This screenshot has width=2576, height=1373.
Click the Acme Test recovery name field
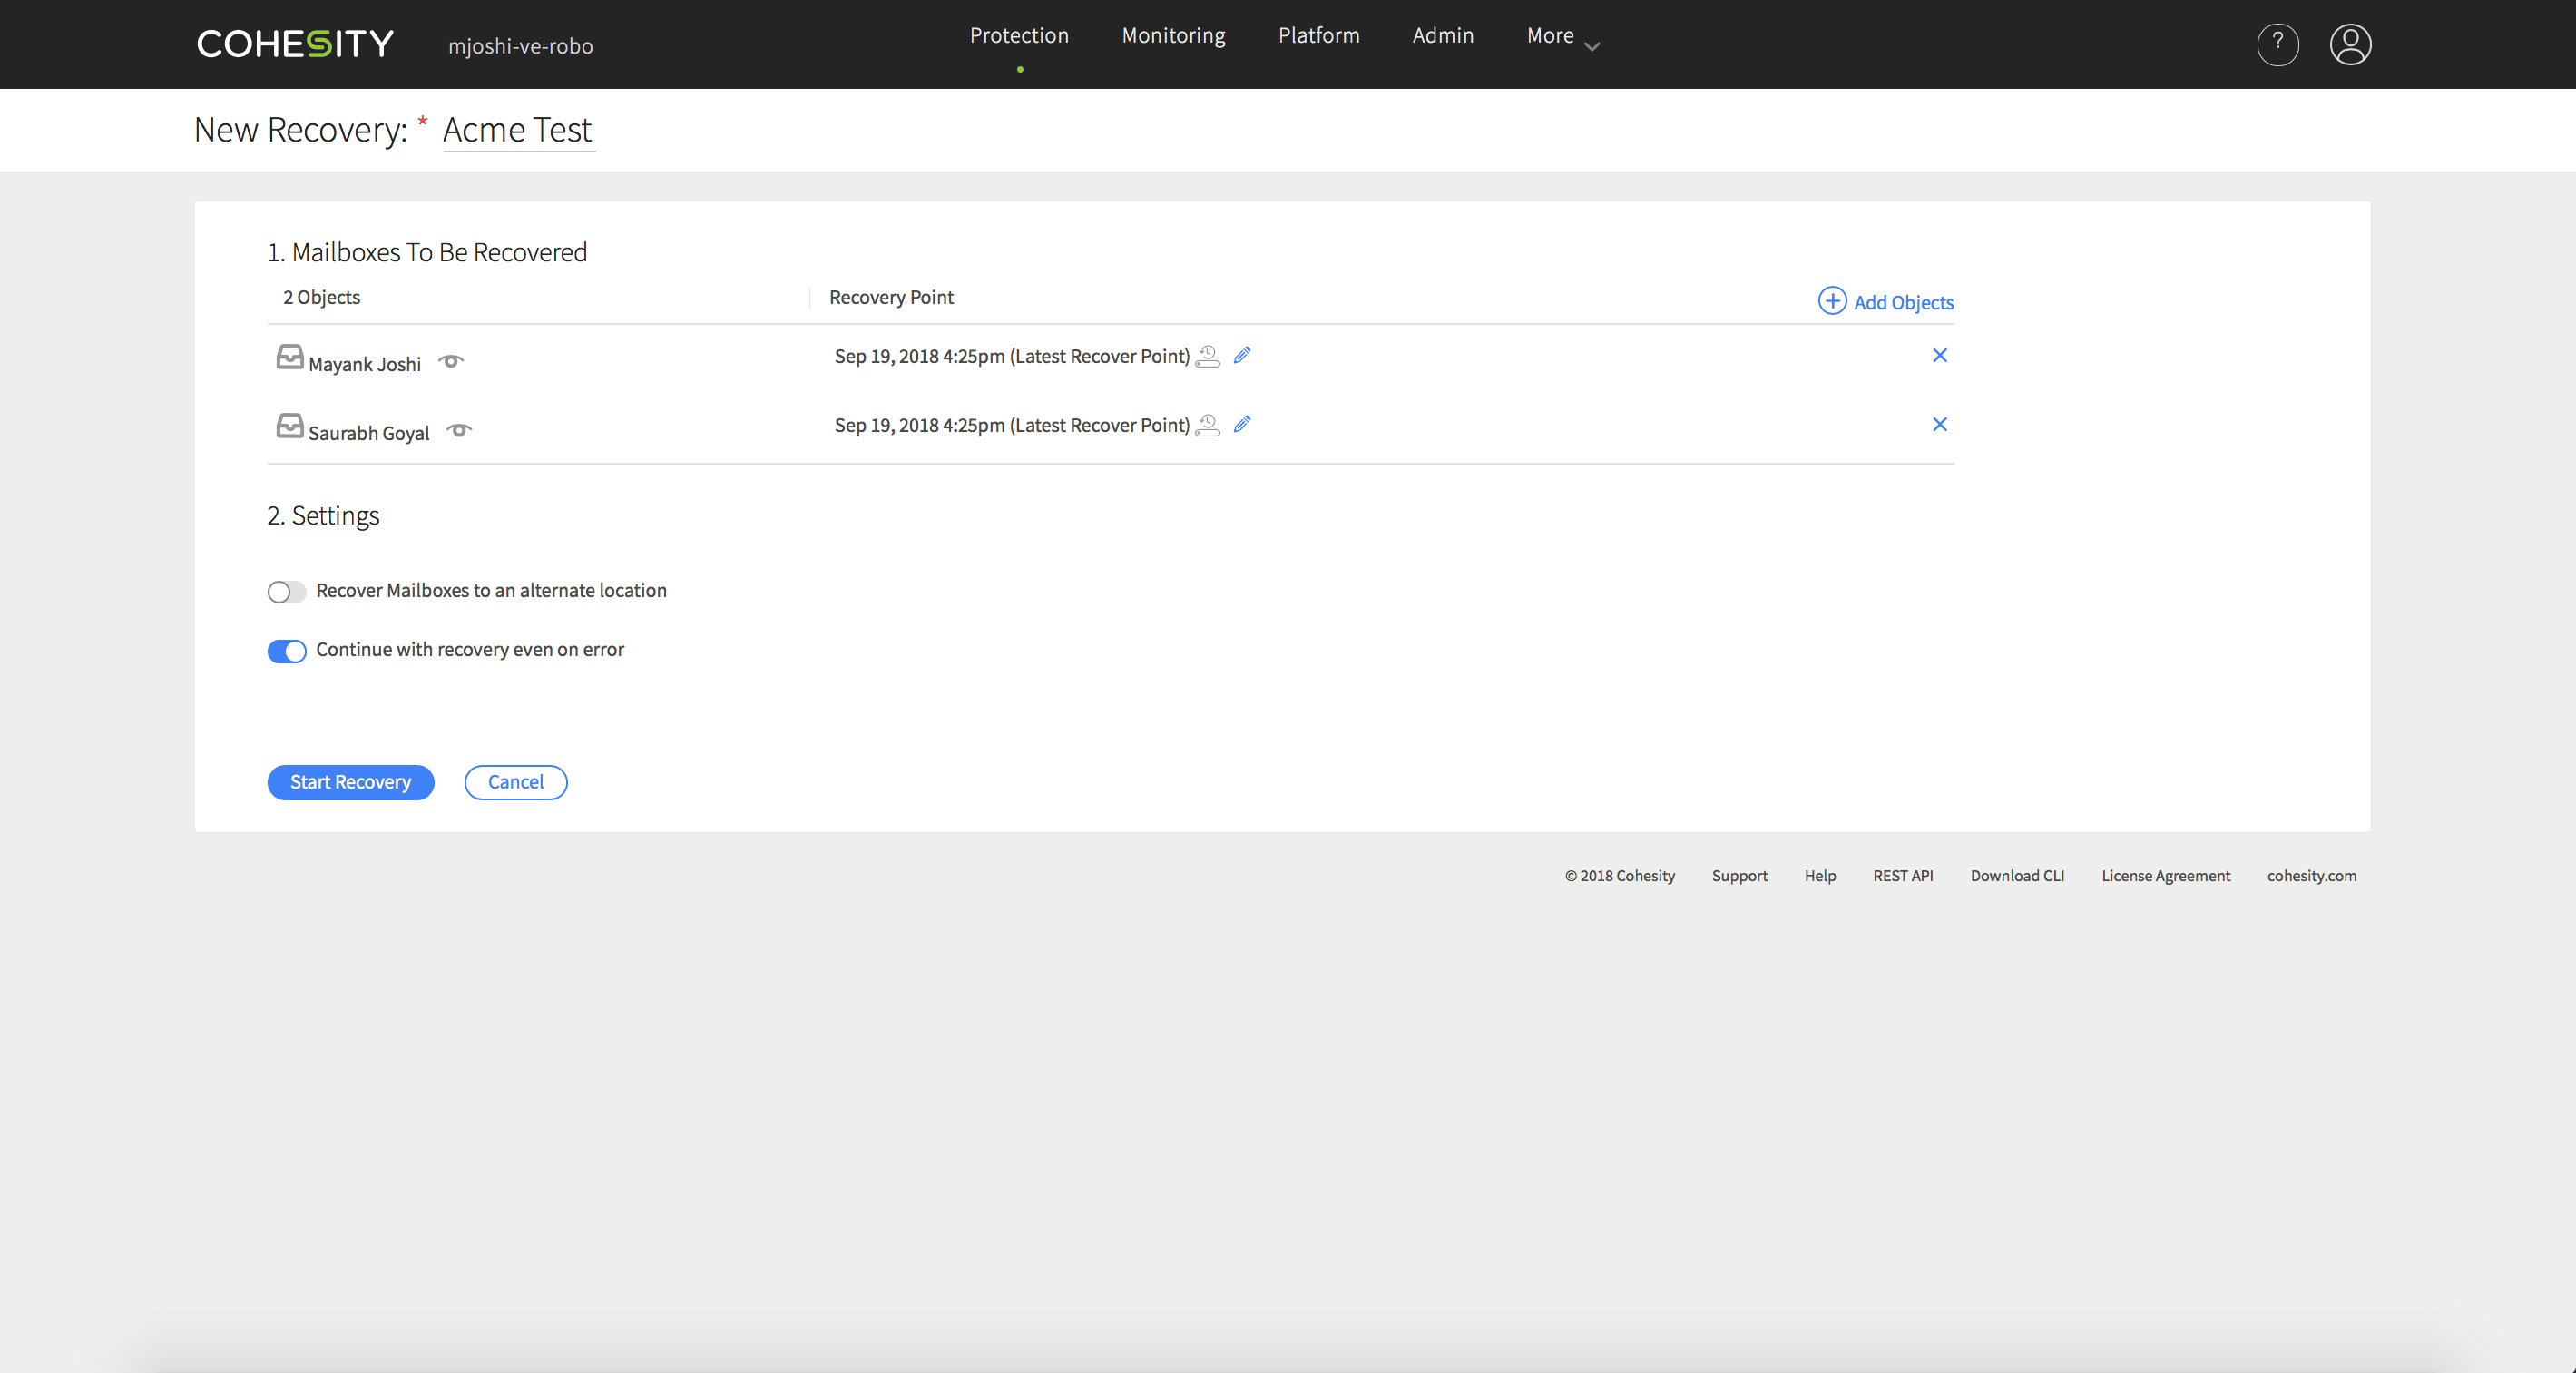517,130
